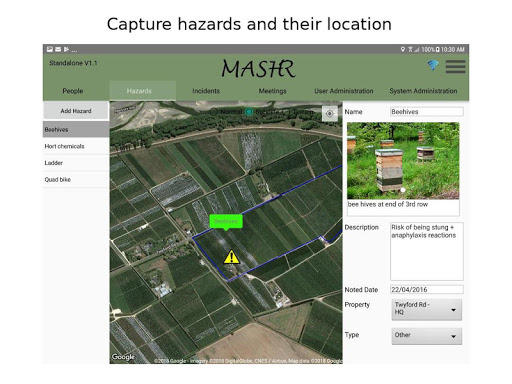Viewport: 512px width, 384px height.
Task: Open the mail notification icon
Action: click(58, 49)
